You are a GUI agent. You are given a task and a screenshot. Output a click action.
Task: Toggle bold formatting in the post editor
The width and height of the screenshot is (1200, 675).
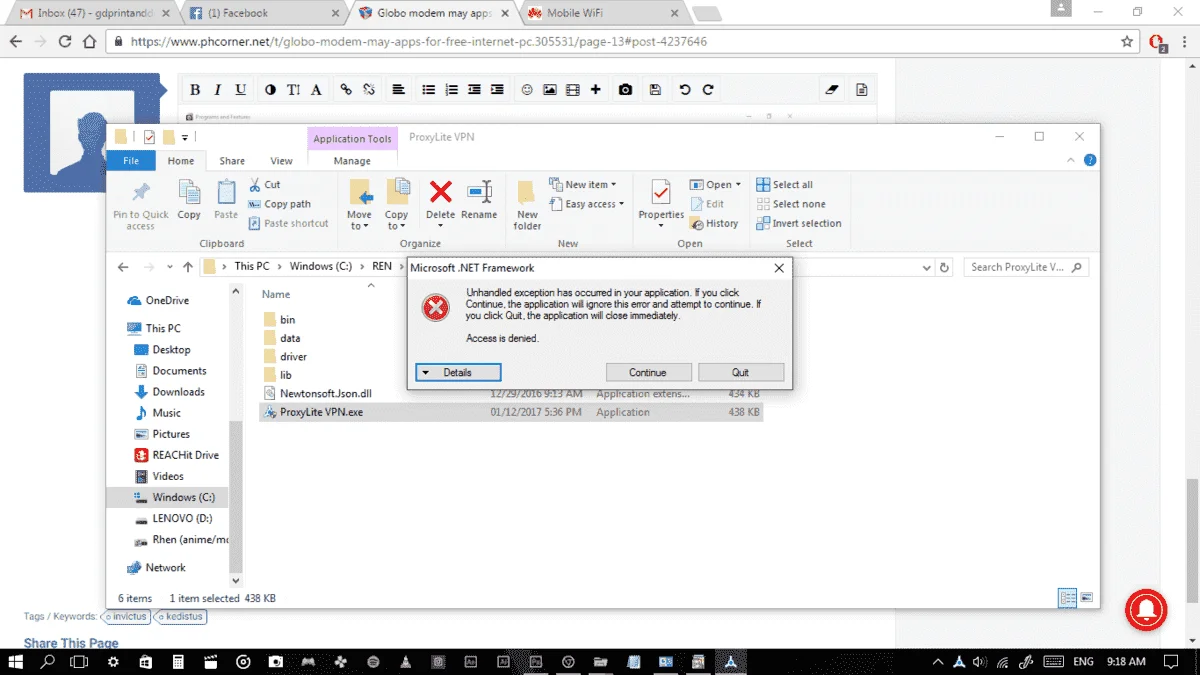(195, 89)
